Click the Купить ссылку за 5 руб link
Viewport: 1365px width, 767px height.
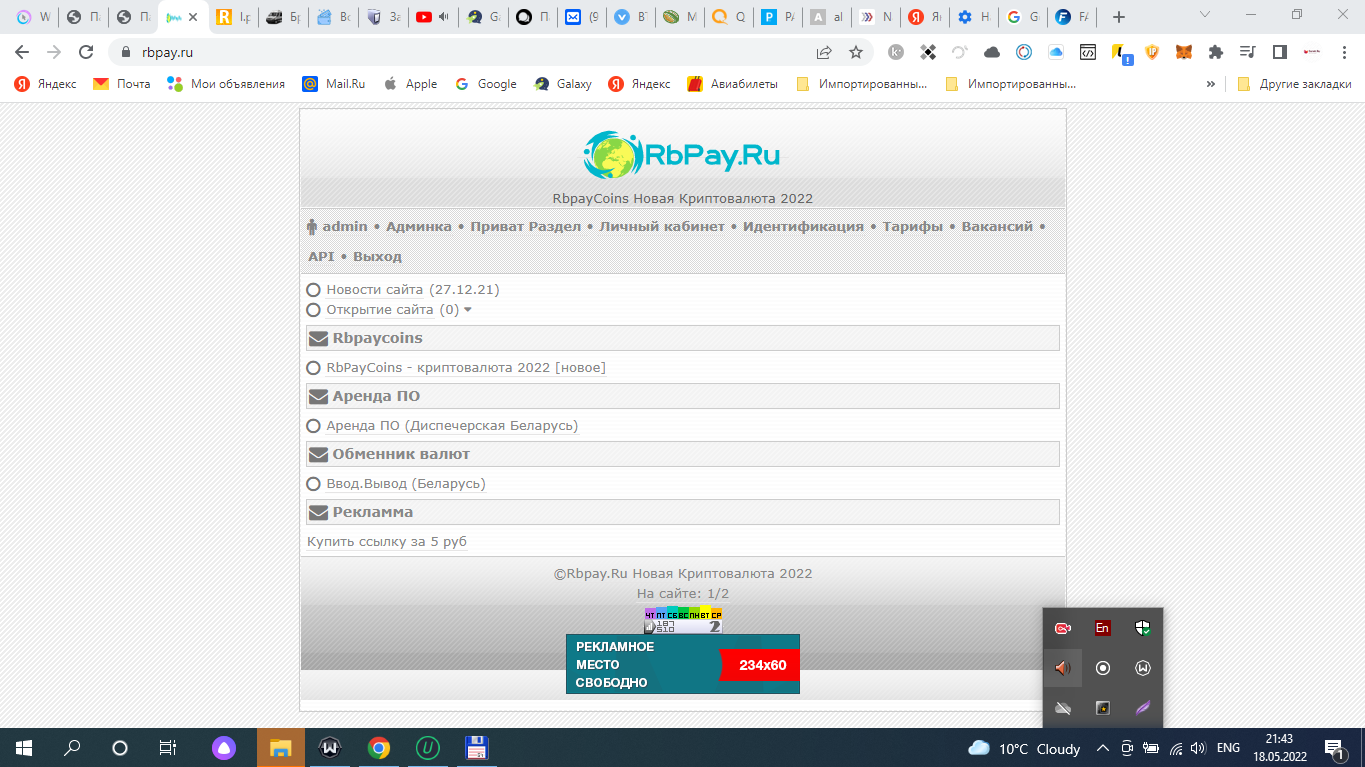[387, 542]
